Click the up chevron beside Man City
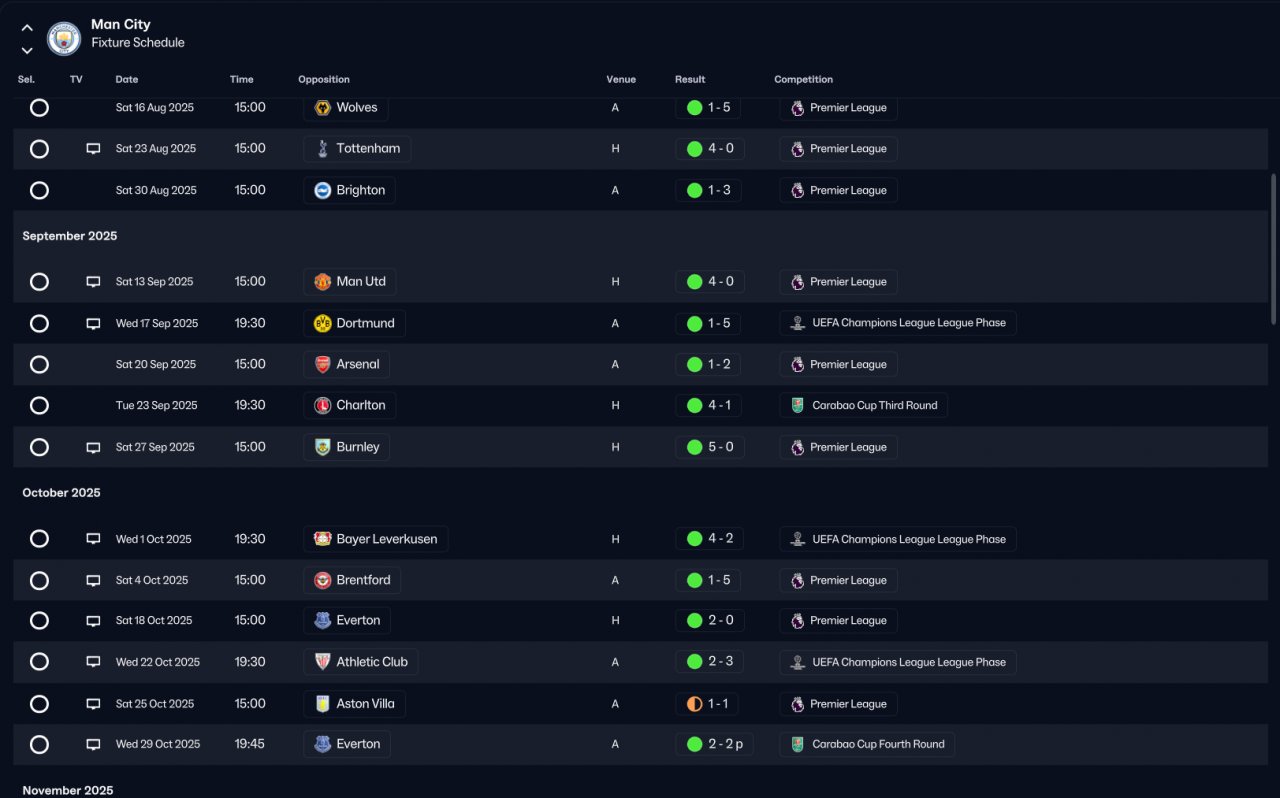 [x=27, y=28]
